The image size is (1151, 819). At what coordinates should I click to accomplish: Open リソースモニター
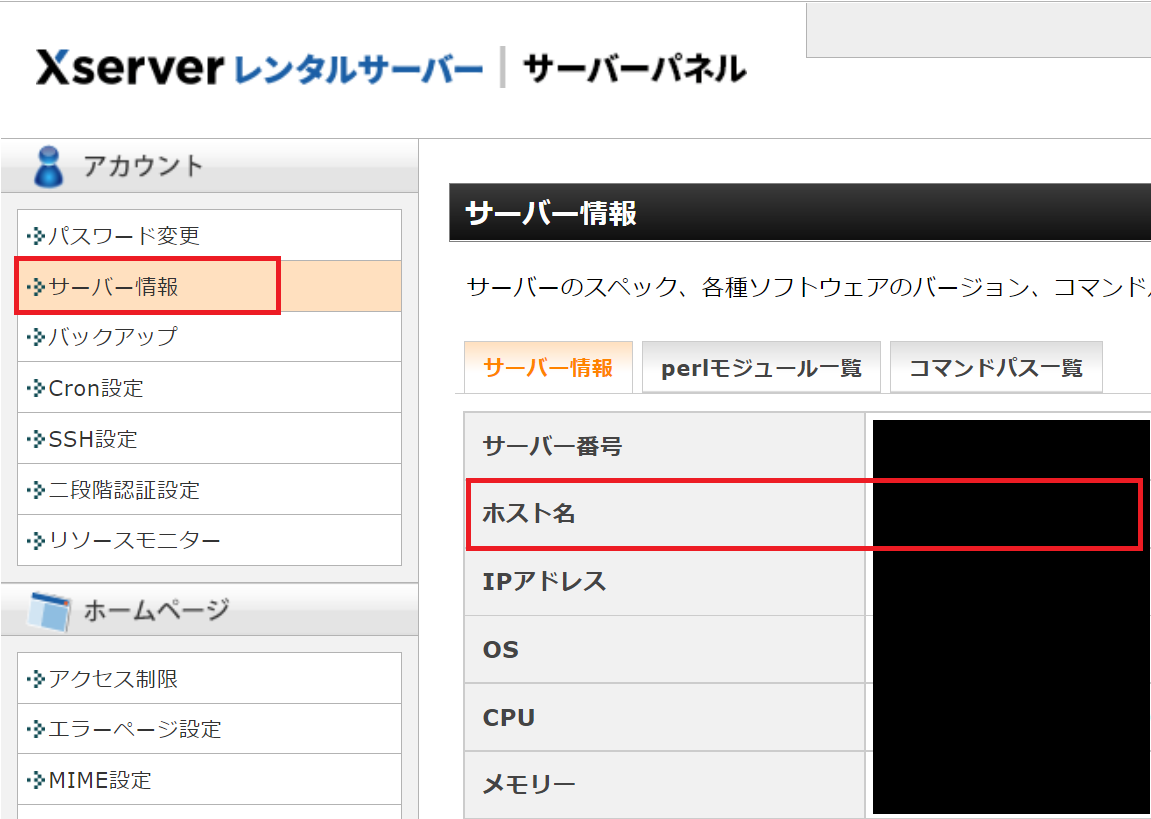209,540
